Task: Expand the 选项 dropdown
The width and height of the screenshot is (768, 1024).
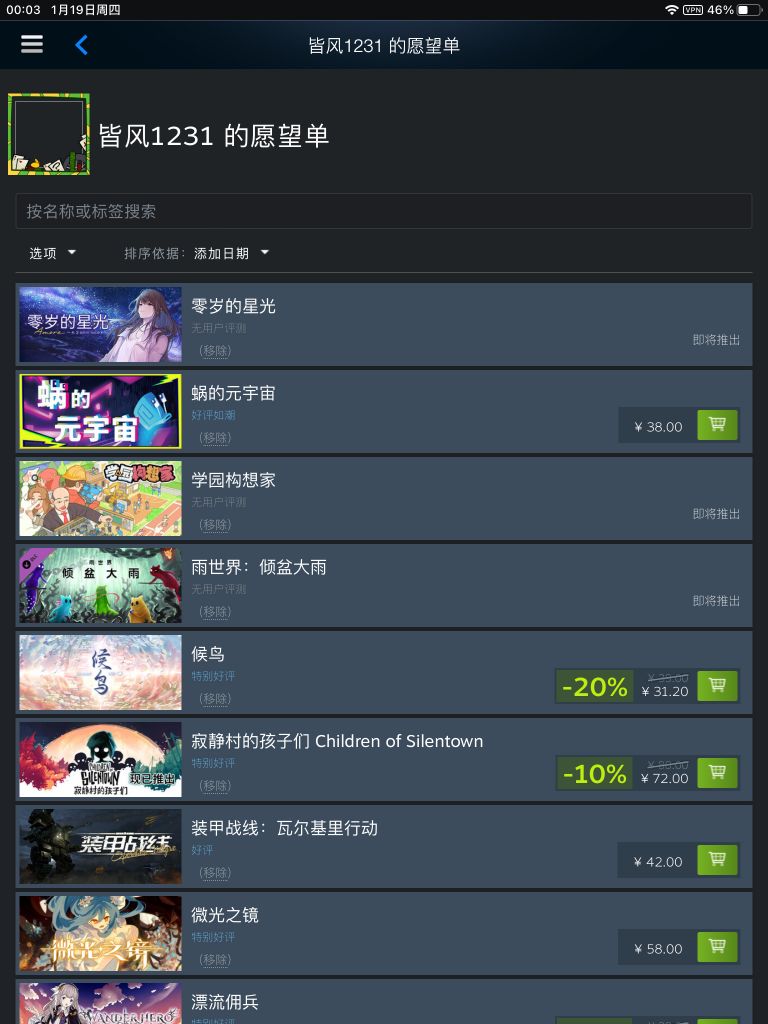Action: point(52,253)
